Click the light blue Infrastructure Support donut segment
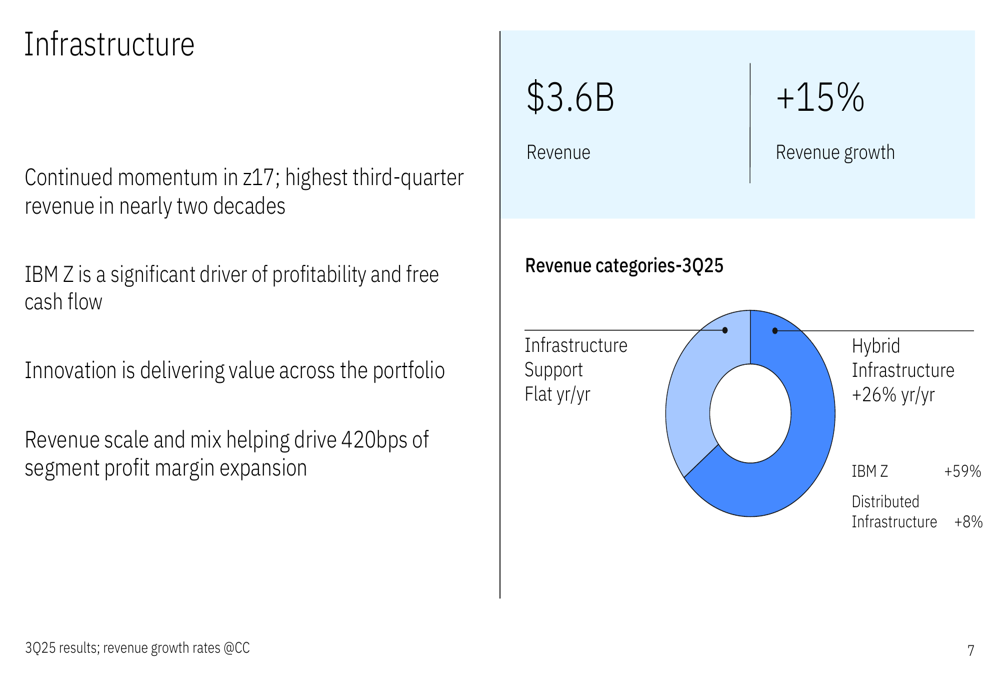The image size is (1000, 685). [x=690, y=390]
